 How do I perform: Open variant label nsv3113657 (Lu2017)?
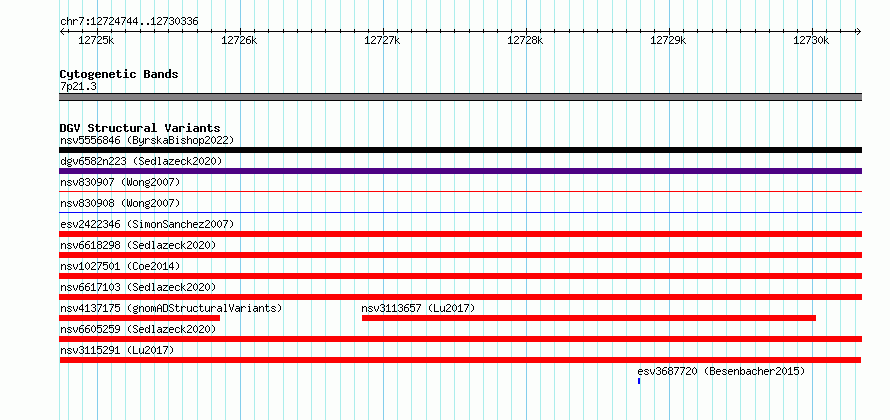click(x=418, y=308)
